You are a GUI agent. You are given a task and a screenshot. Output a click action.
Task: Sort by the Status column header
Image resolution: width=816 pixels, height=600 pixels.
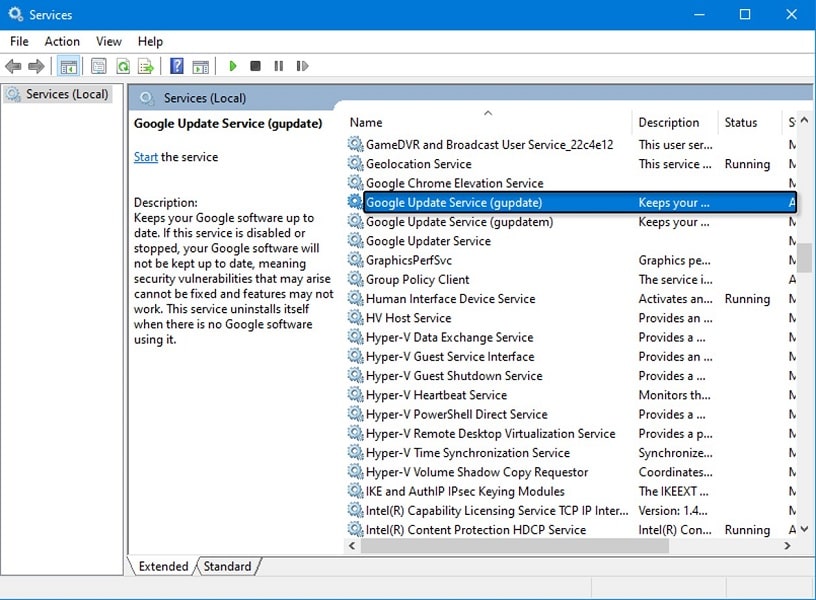(749, 122)
